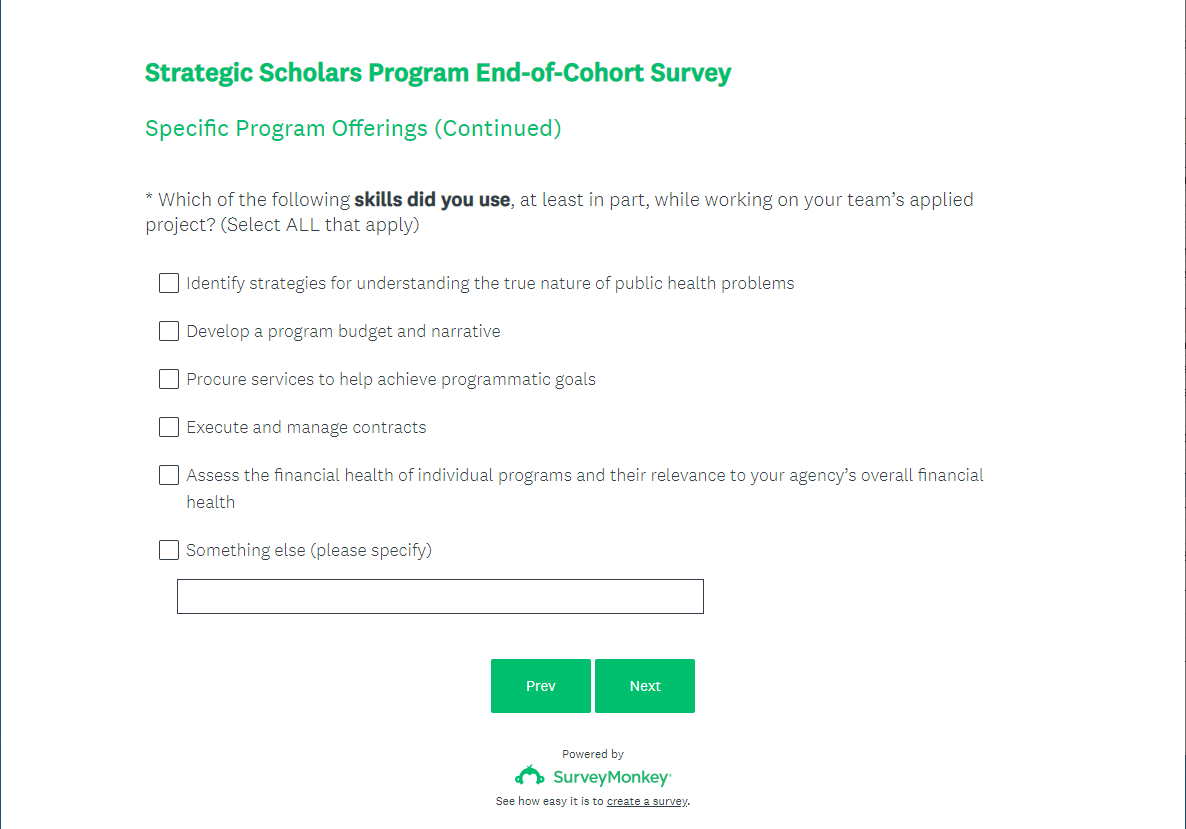Click the 'Powered by' text
1186x829 pixels.
(x=593, y=754)
